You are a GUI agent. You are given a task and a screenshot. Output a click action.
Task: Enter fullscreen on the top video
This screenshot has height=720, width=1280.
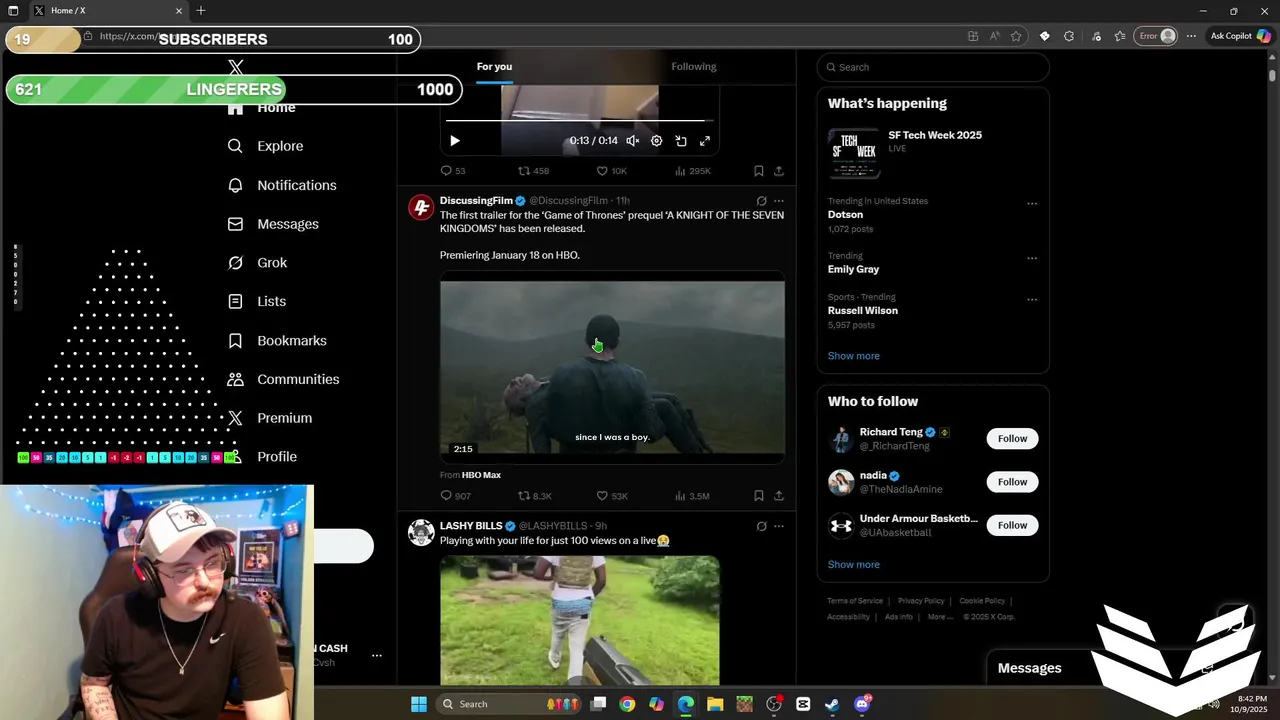(705, 141)
